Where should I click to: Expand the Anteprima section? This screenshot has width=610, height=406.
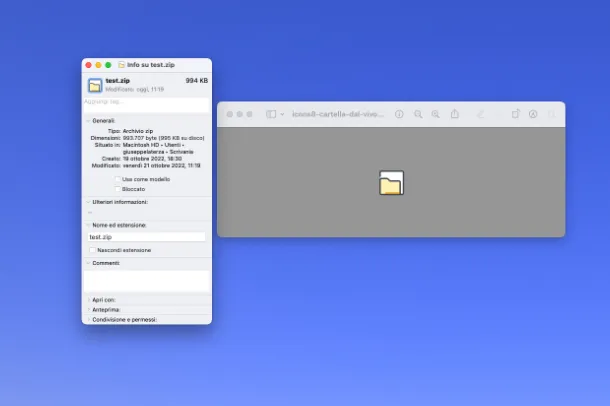89,310
